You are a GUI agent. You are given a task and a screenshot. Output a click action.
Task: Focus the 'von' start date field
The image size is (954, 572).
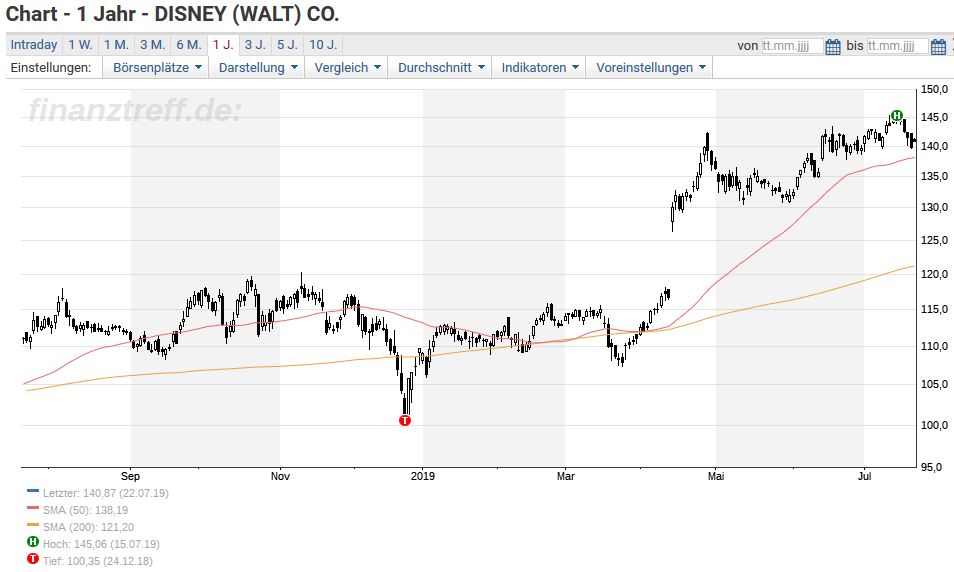tap(792, 46)
